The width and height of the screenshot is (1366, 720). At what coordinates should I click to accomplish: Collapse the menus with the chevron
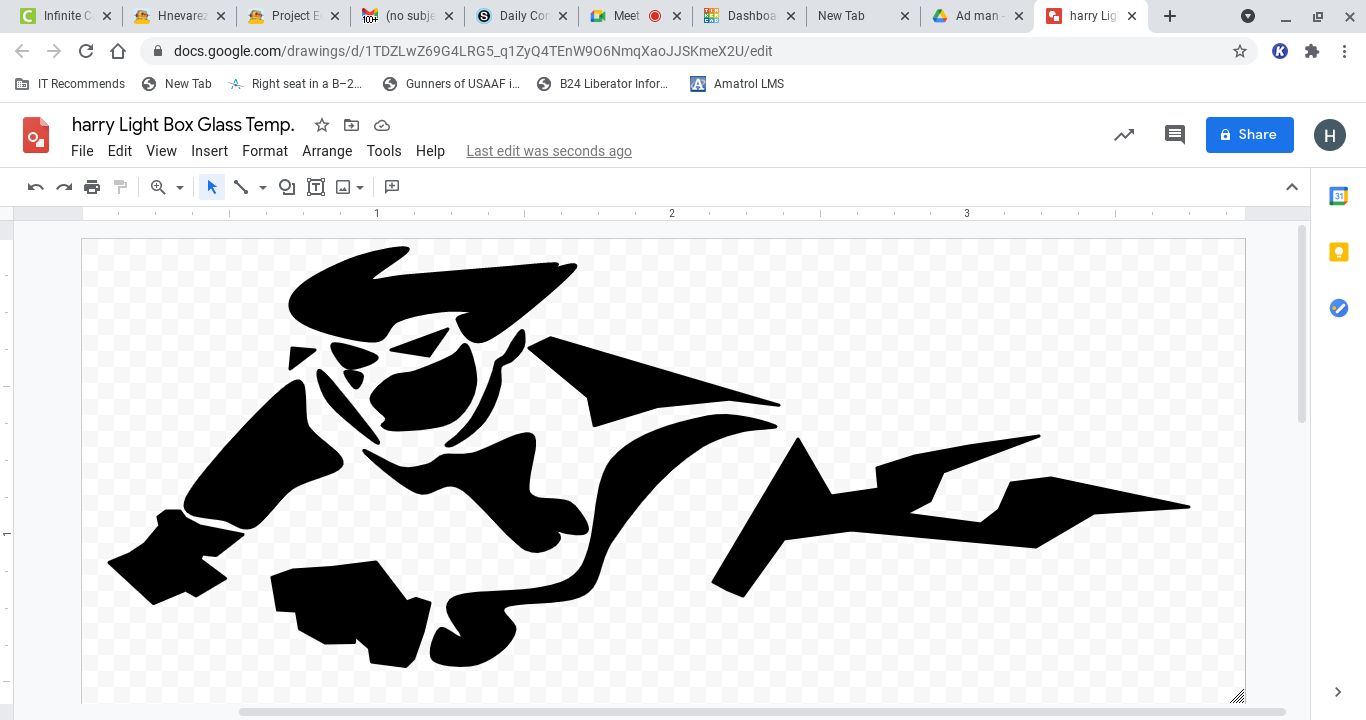point(1292,187)
